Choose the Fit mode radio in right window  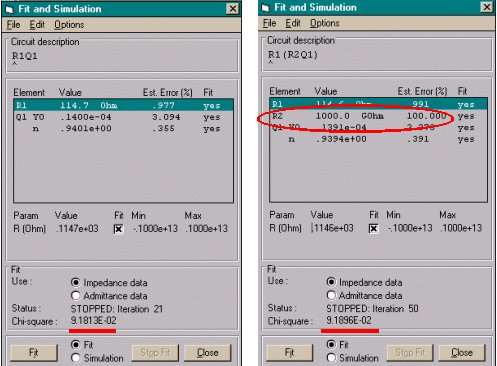(x=331, y=344)
